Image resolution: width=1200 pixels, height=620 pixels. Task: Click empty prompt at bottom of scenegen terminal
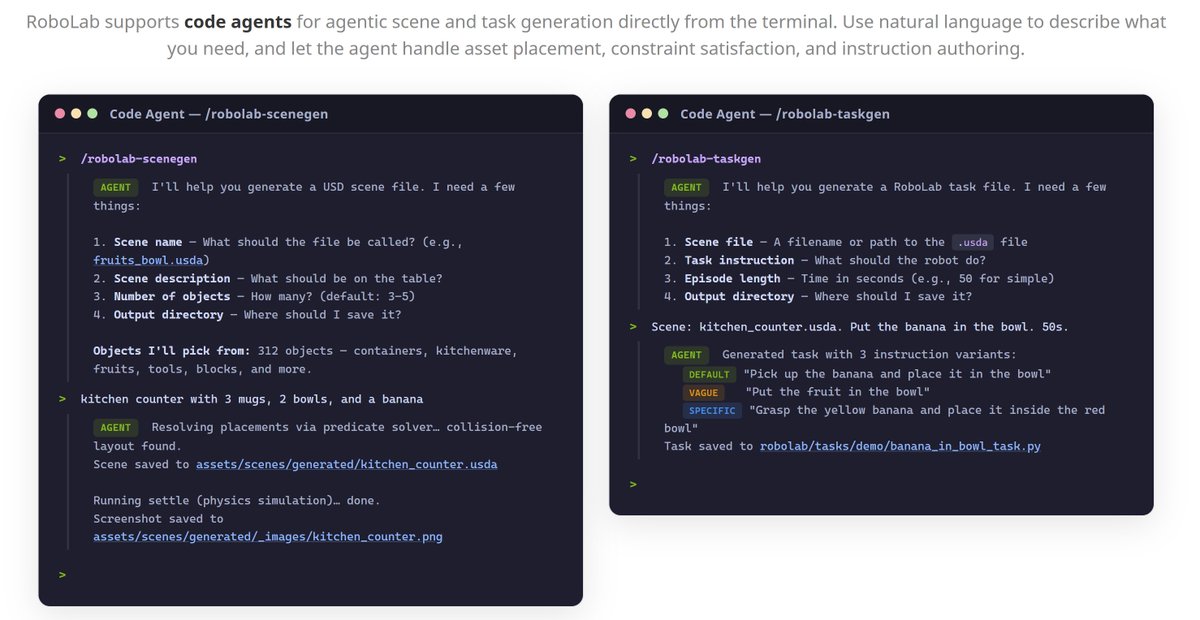point(62,575)
